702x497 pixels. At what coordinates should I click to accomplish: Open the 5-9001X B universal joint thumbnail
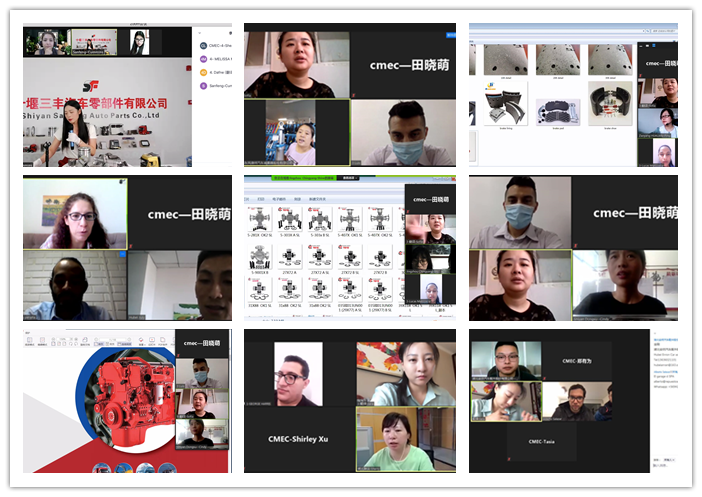point(260,257)
